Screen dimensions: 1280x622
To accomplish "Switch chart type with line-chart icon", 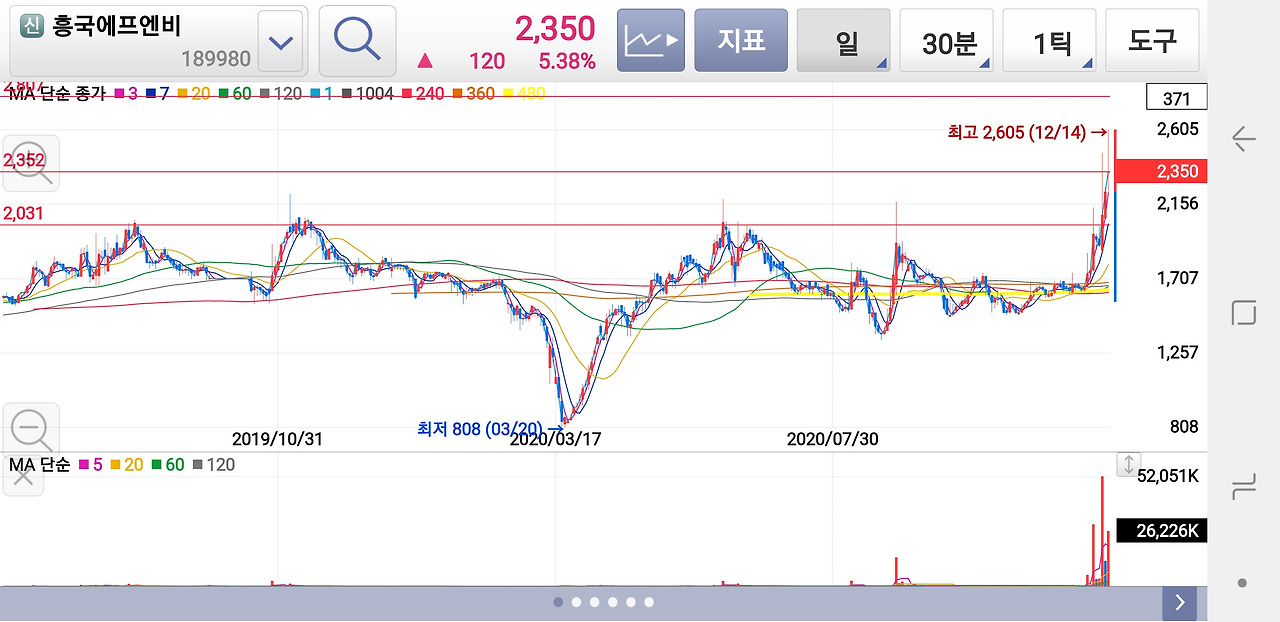I will tap(651, 41).
